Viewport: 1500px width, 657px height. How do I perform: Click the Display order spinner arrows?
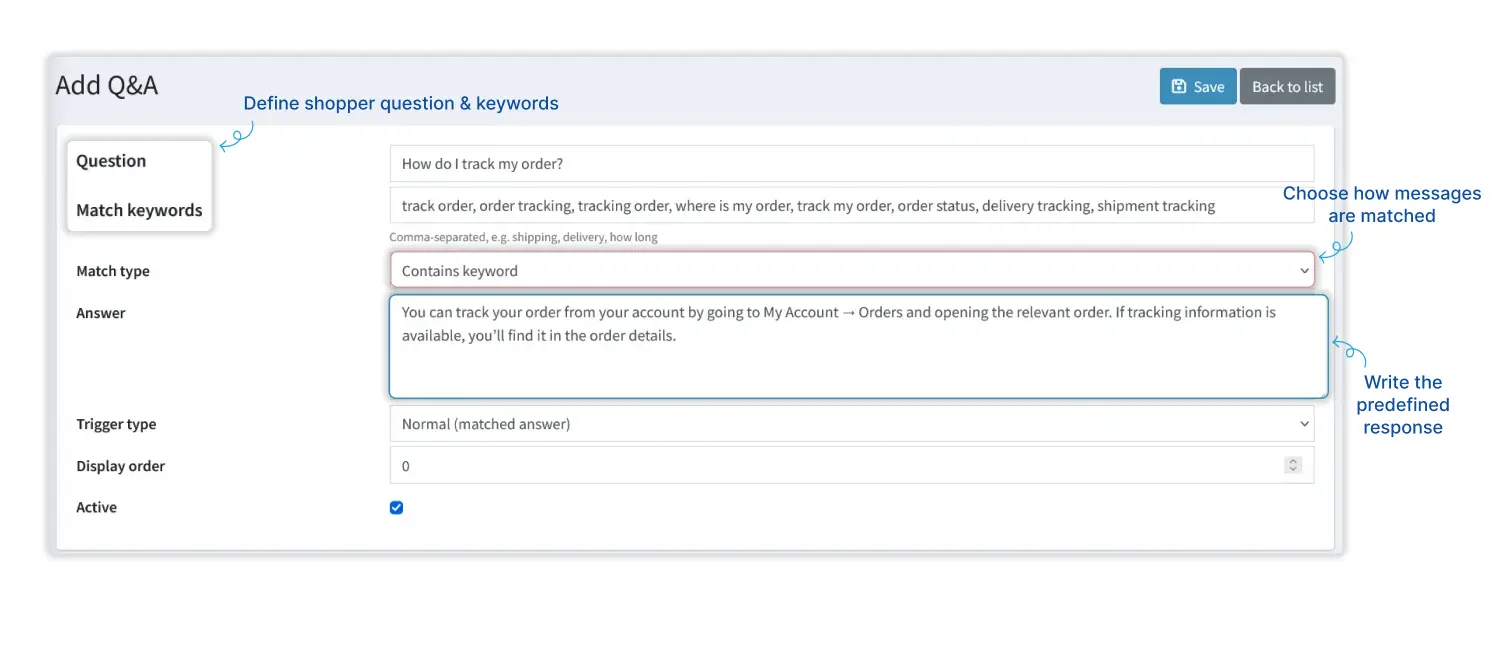[x=1293, y=465]
